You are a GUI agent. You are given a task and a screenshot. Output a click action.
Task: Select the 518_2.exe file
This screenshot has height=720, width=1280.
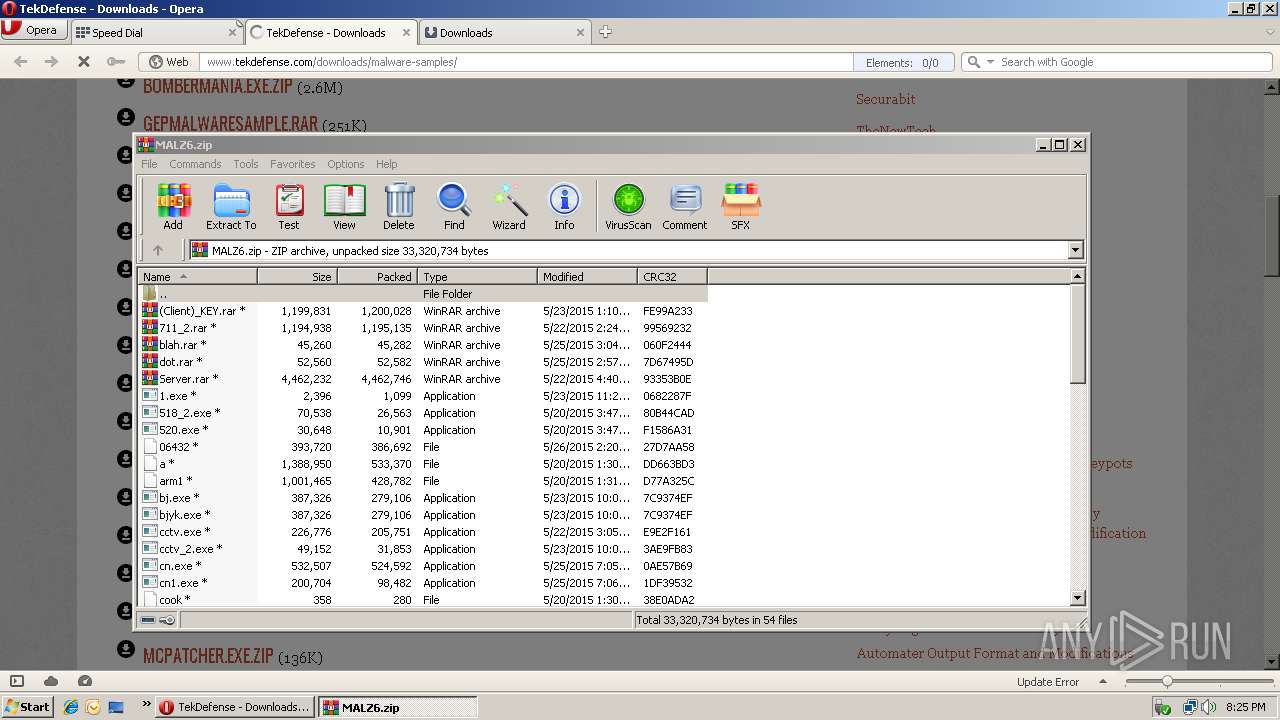tap(422, 413)
